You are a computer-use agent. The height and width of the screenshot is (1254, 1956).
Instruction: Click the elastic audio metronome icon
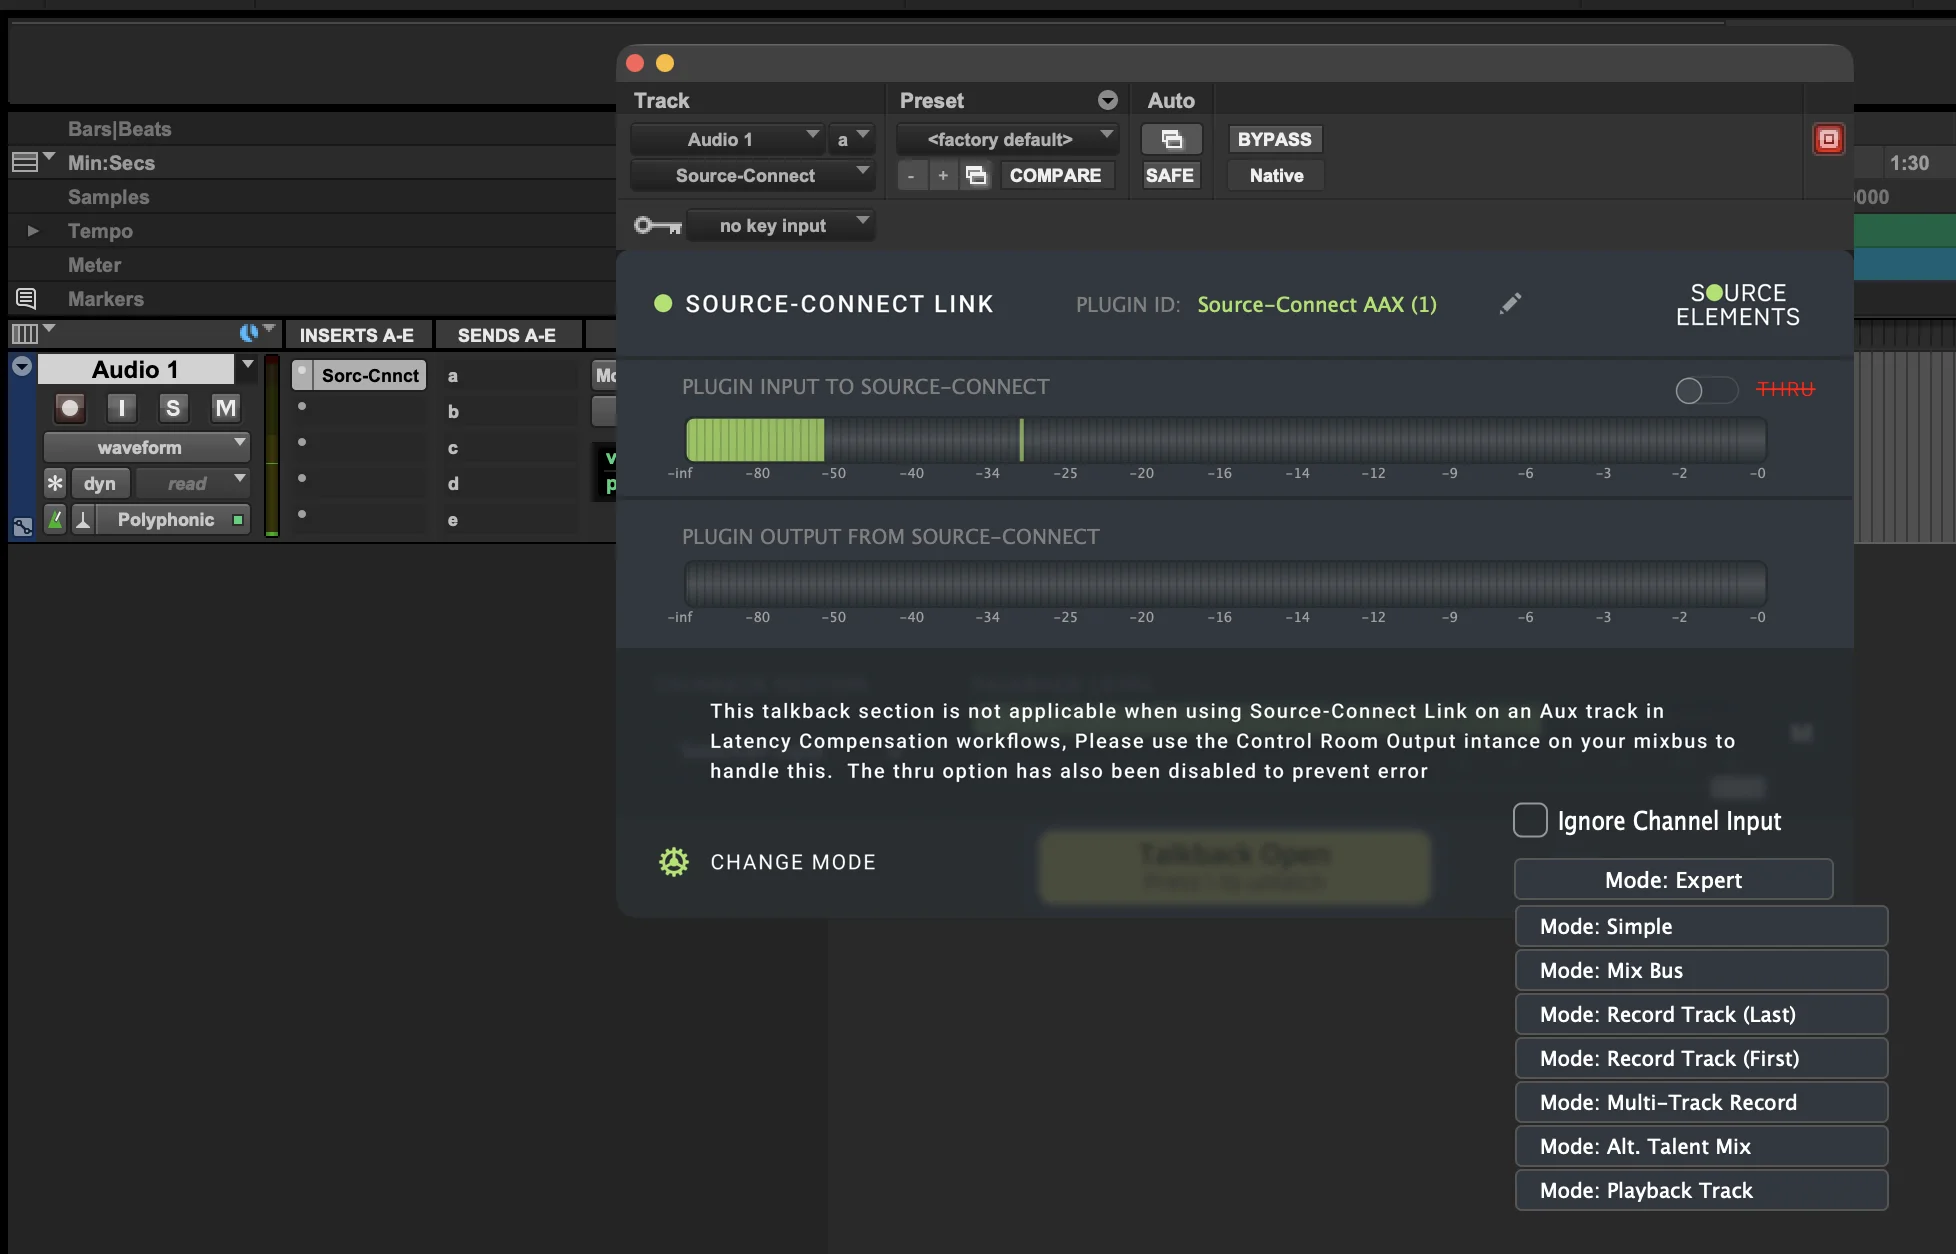point(55,520)
